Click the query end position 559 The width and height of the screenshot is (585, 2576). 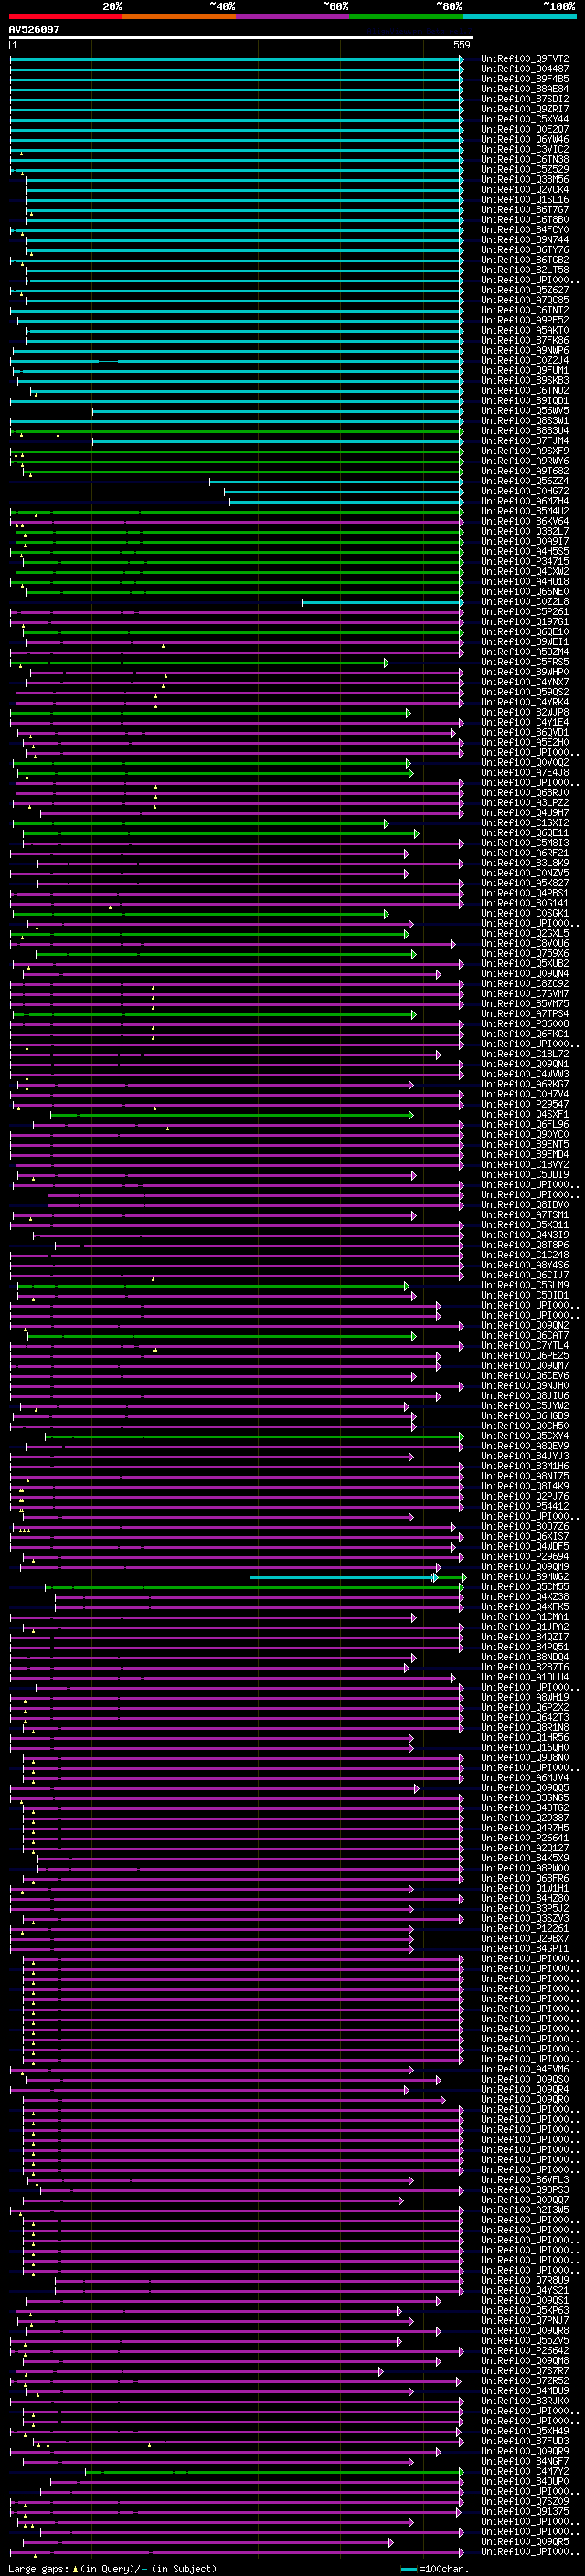click(461, 45)
